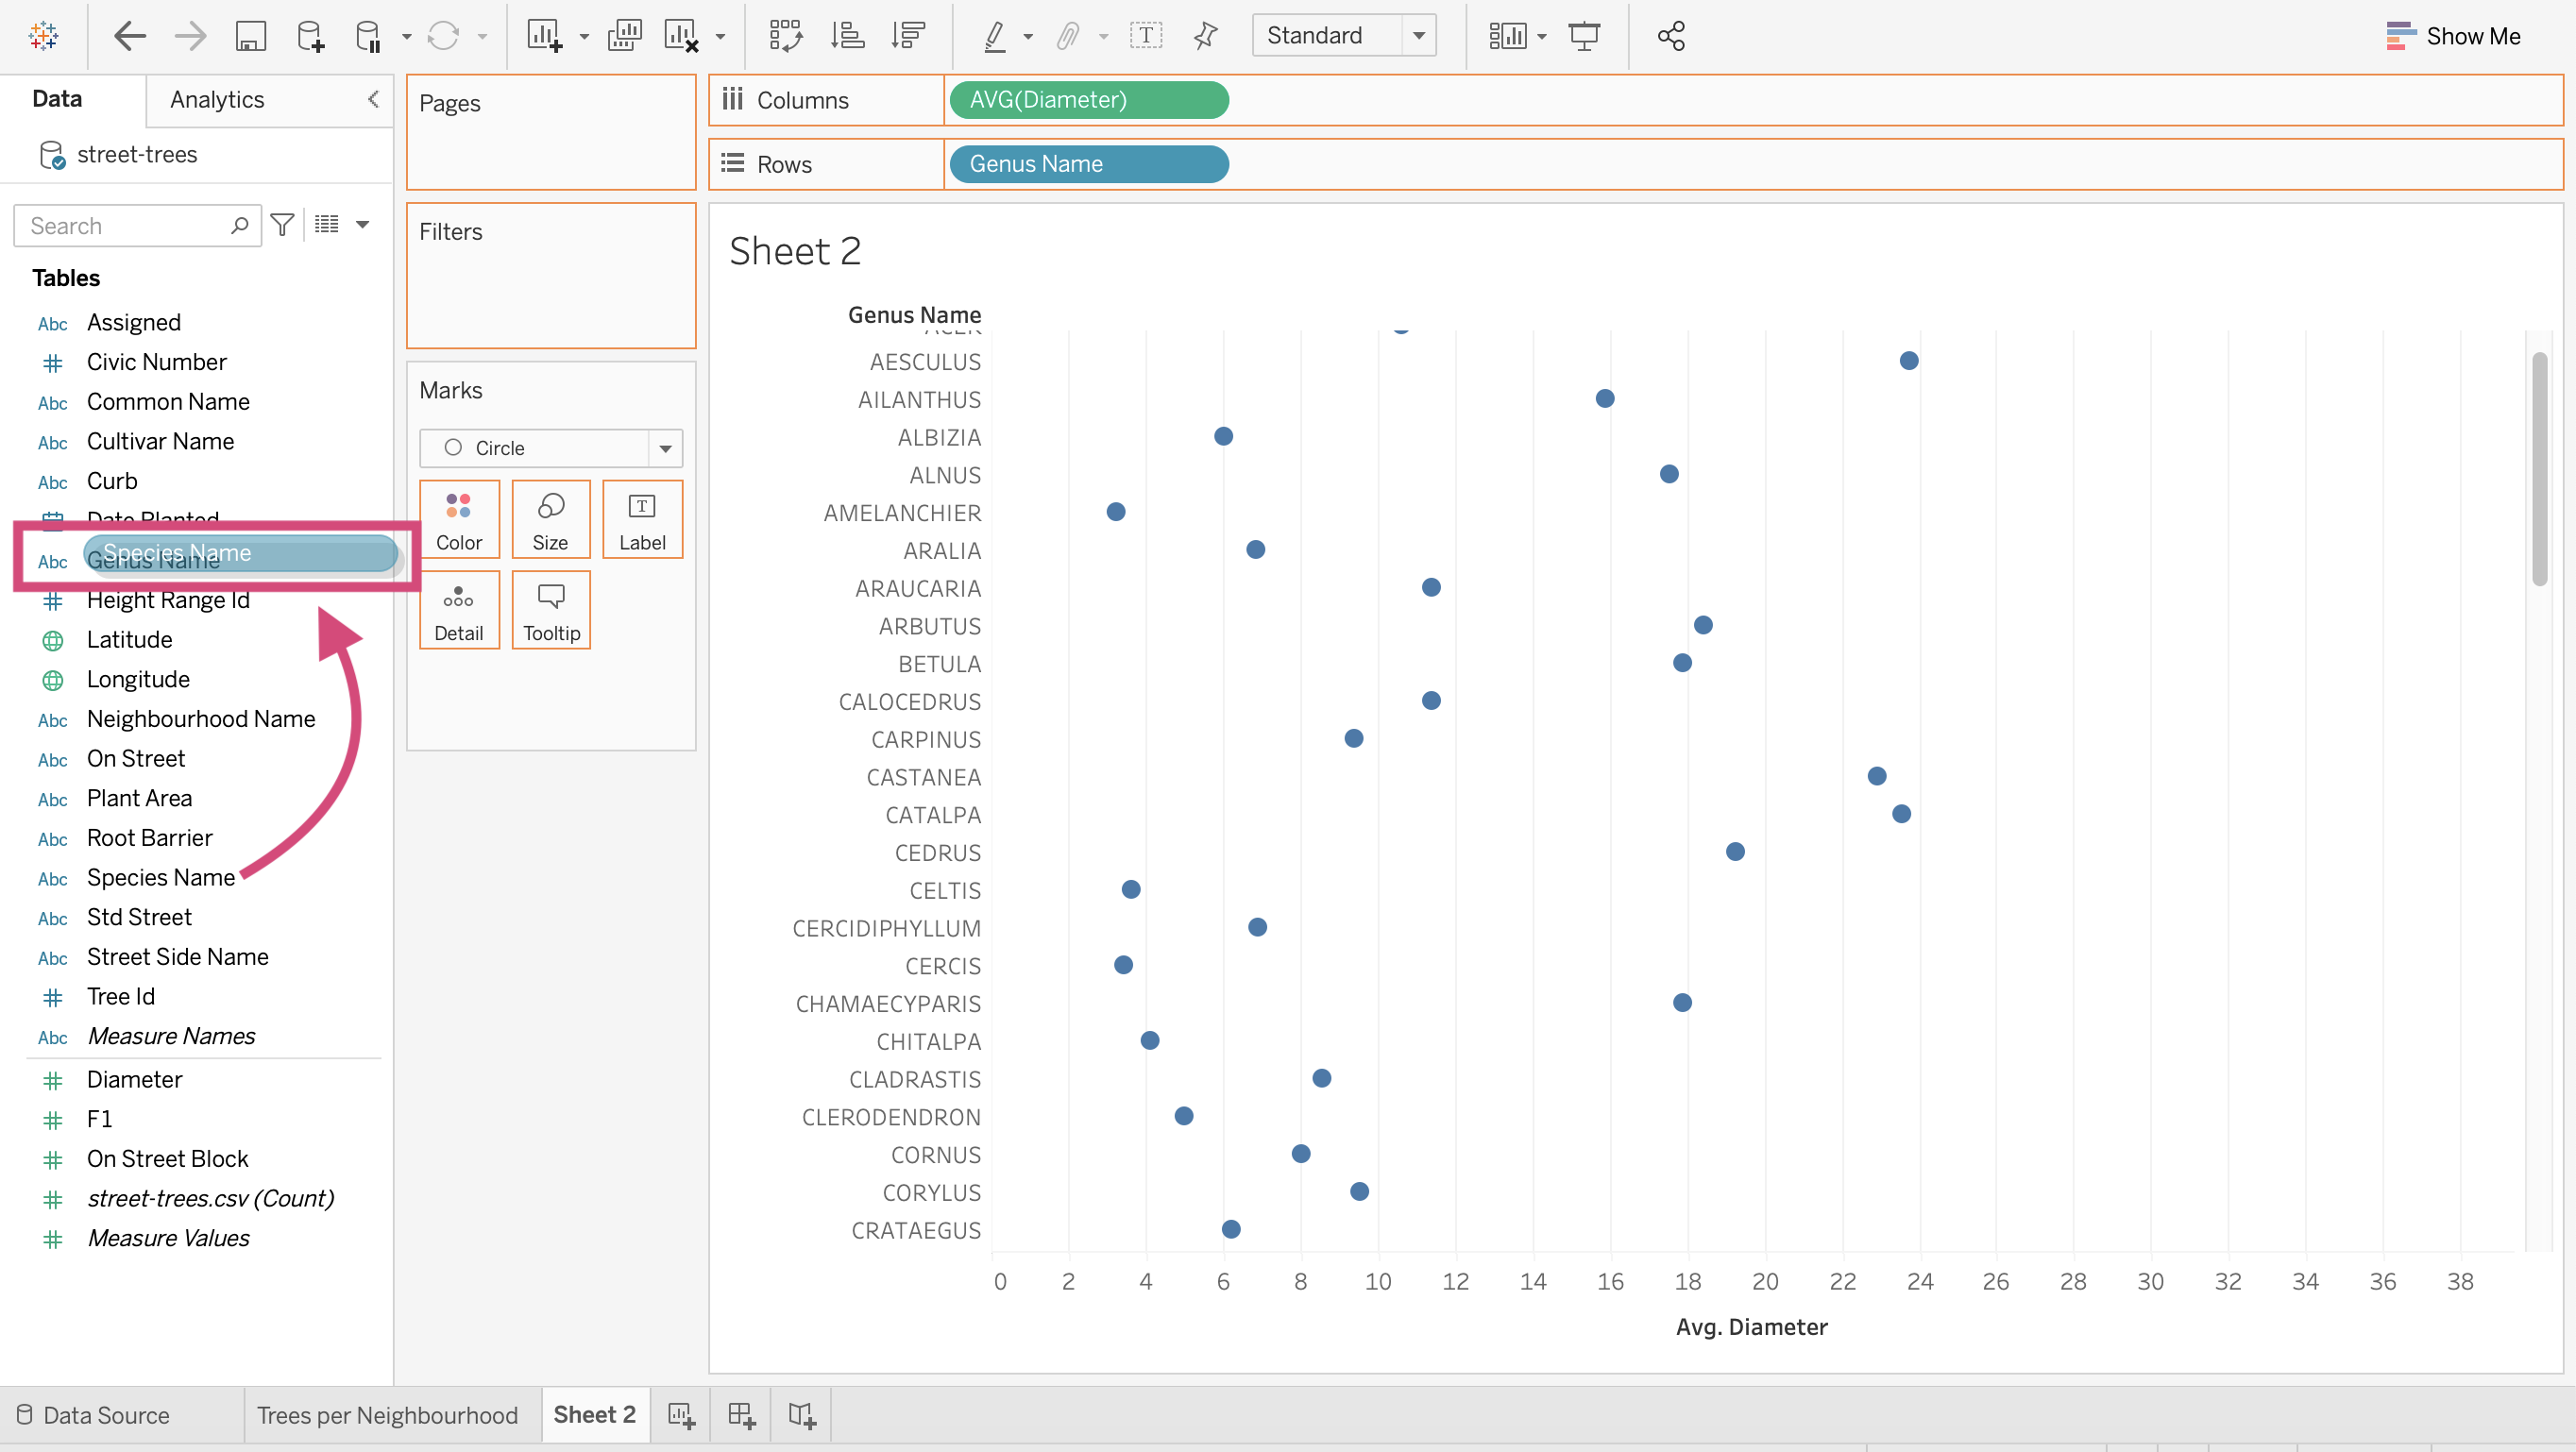Image resolution: width=2576 pixels, height=1452 pixels.
Task: Click the Highlight pen icon
Action: pyautogui.click(x=994, y=36)
